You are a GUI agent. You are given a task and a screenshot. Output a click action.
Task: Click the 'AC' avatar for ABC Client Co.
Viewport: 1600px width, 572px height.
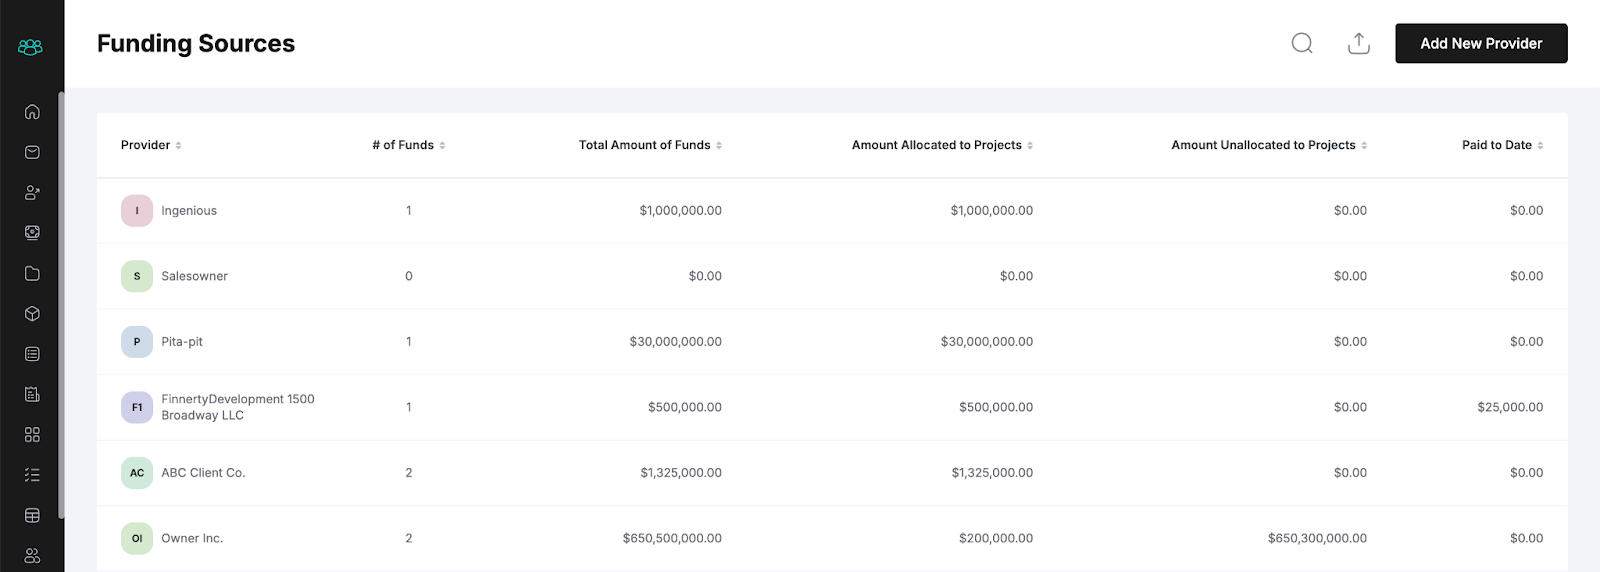click(x=137, y=473)
